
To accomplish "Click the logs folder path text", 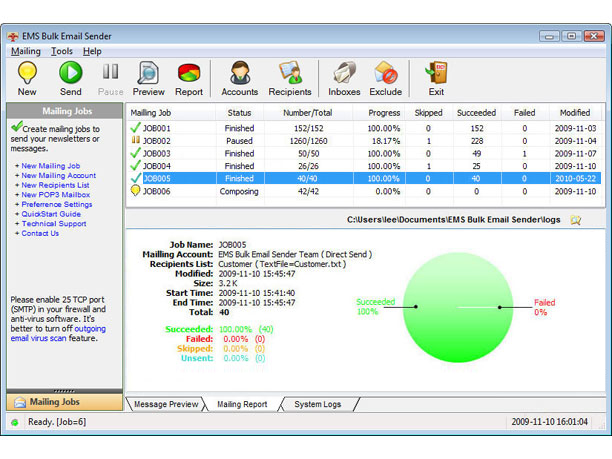I will pos(454,220).
